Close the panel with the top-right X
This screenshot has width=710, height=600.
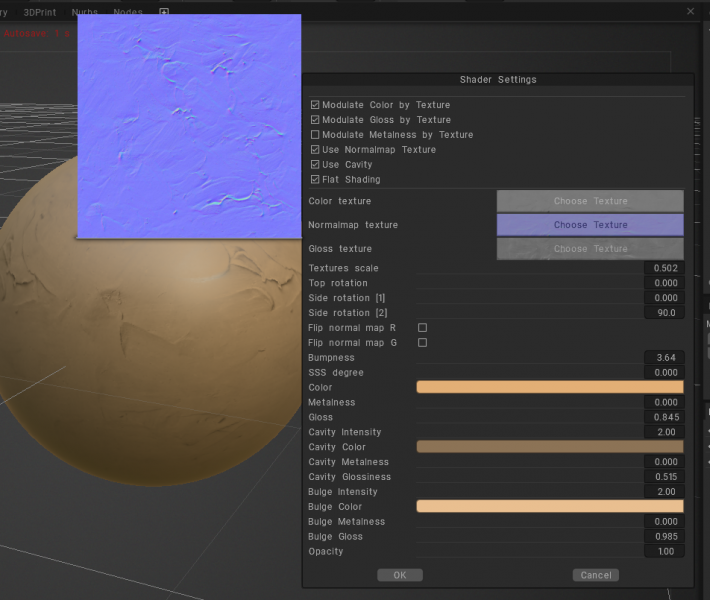pos(690,11)
